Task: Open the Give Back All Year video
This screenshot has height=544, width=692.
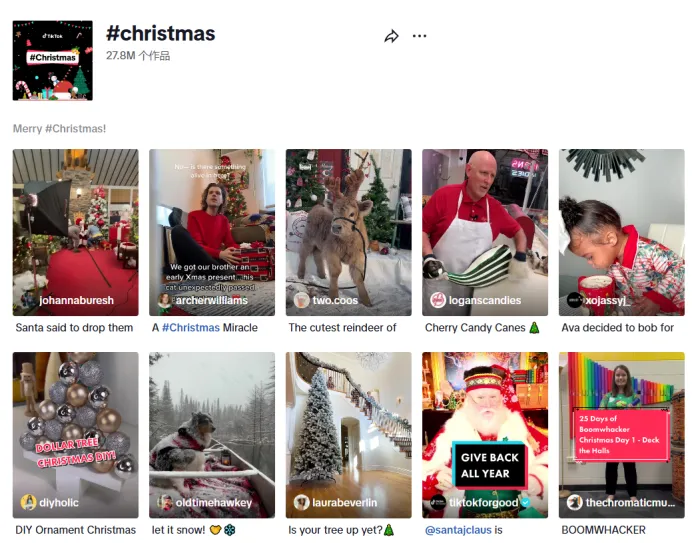Action: [x=485, y=435]
